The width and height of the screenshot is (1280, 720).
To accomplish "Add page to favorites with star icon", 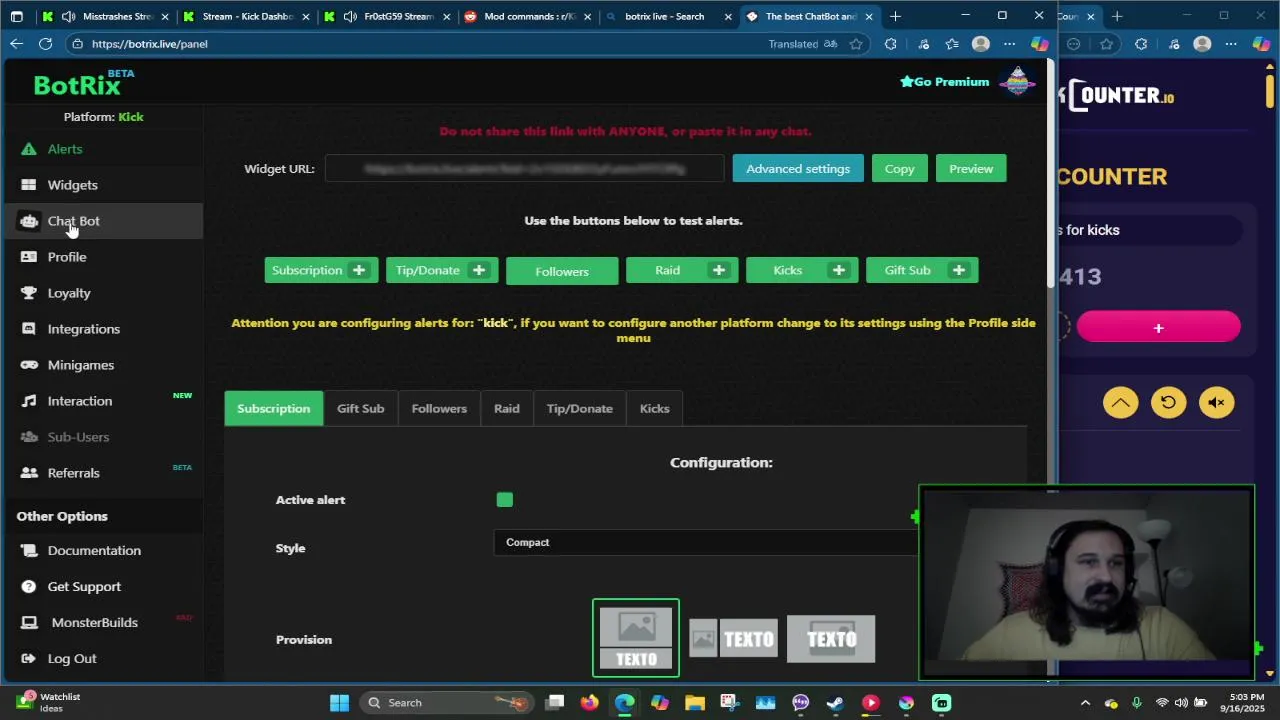I will (856, 44).
